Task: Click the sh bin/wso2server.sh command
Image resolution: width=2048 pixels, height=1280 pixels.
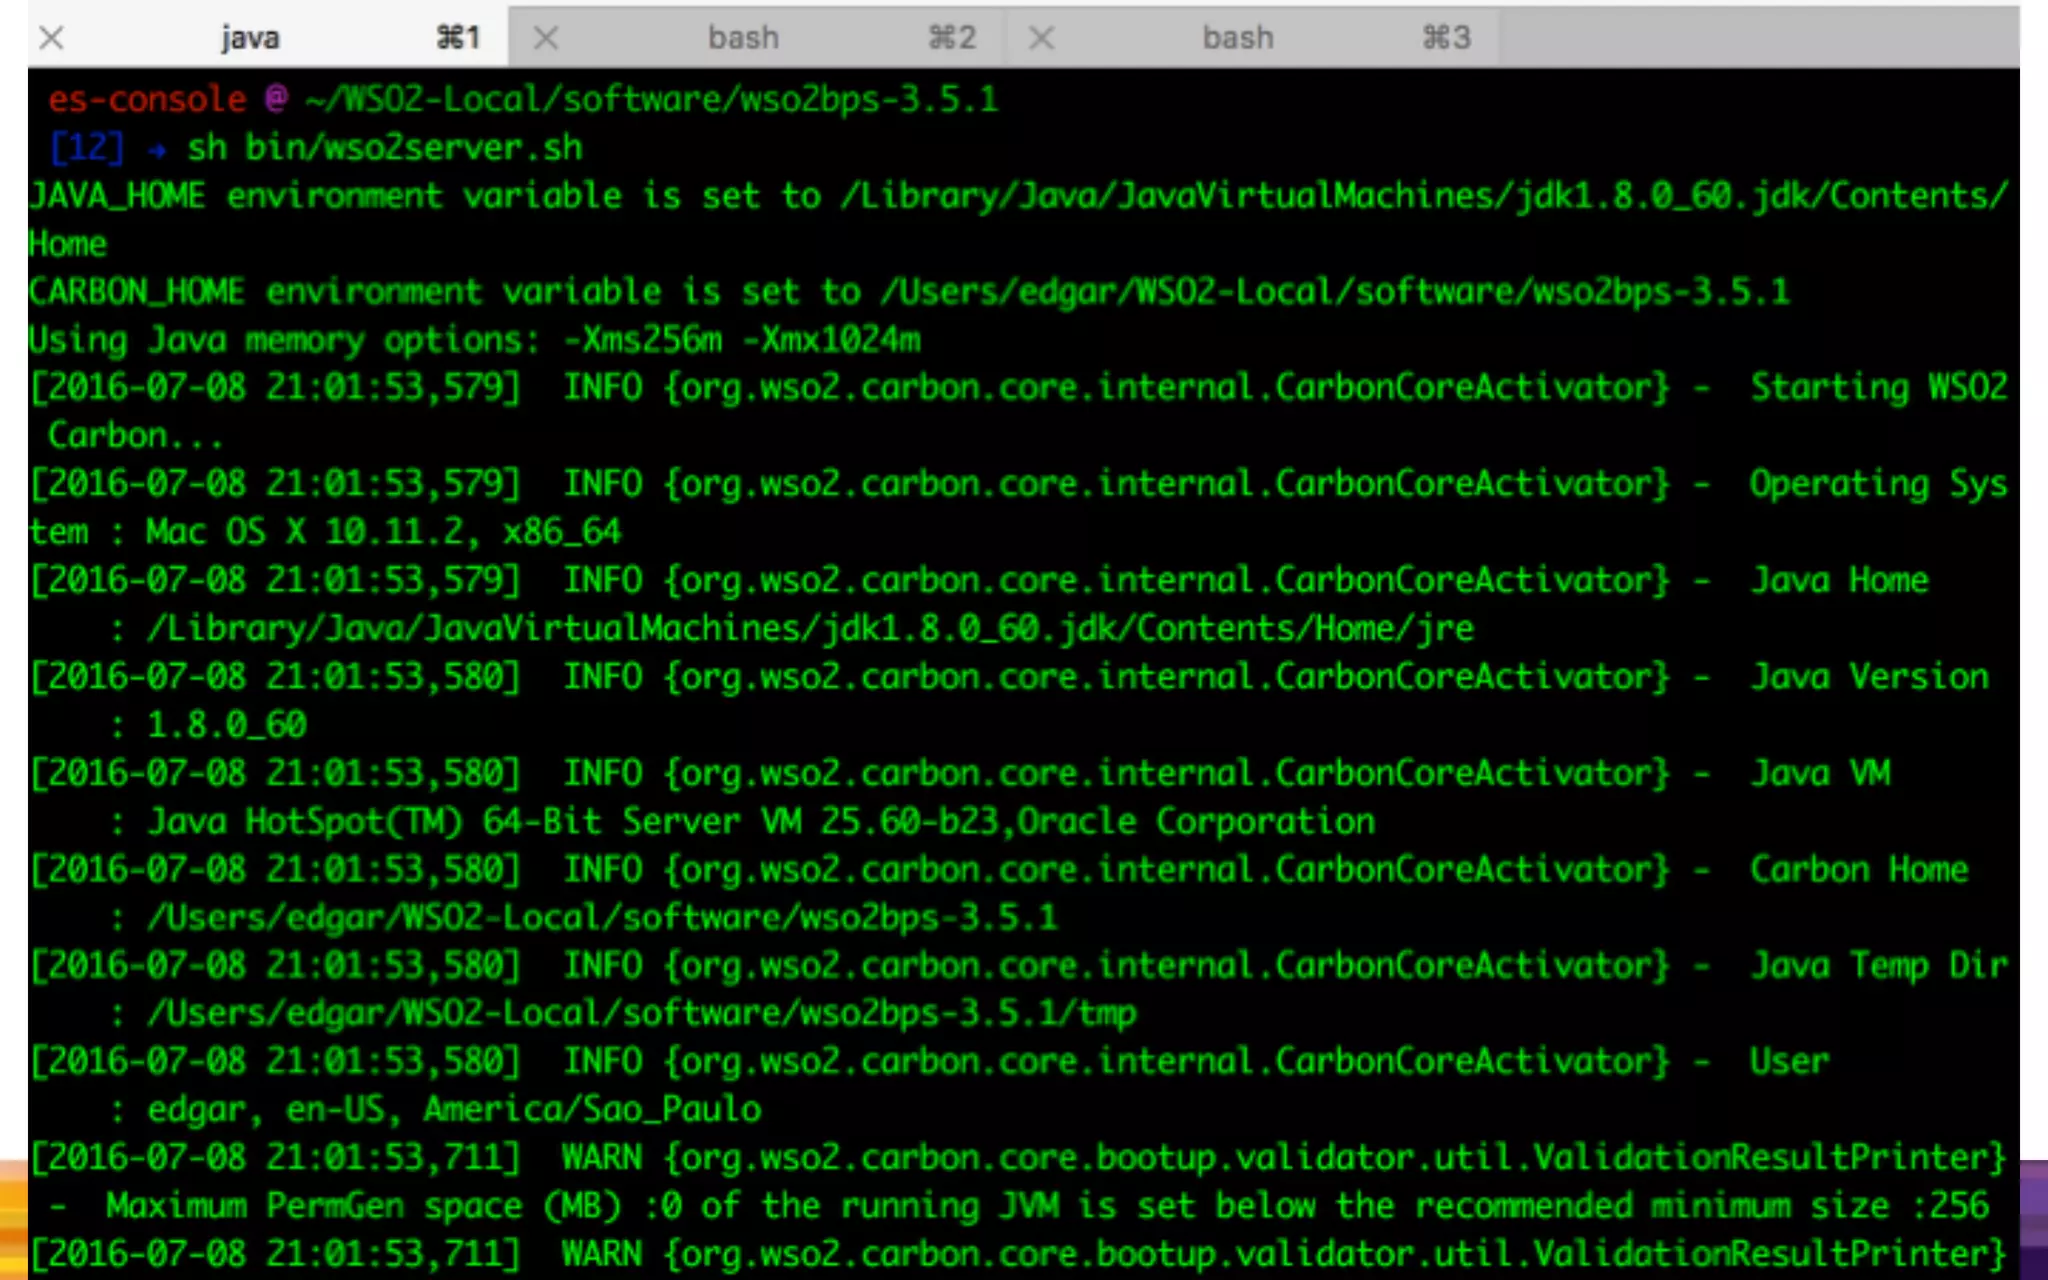Action: 384,148
